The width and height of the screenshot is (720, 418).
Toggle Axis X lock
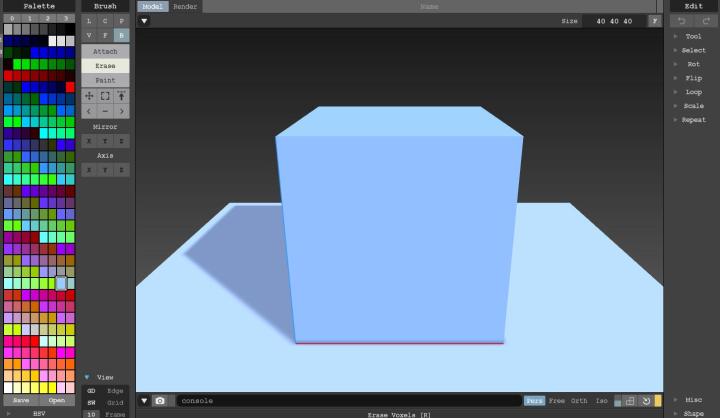pyautogui.click(x=89, y=170)
